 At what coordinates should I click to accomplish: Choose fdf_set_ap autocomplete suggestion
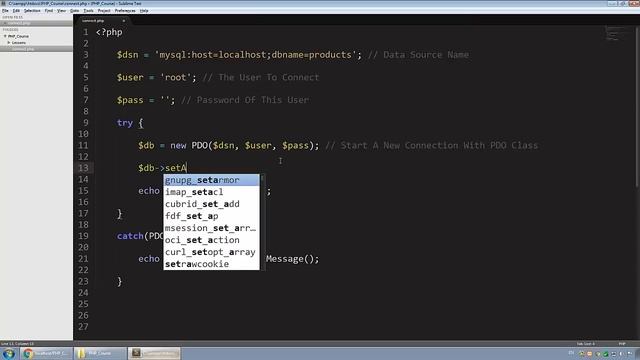tap(211, 216)
